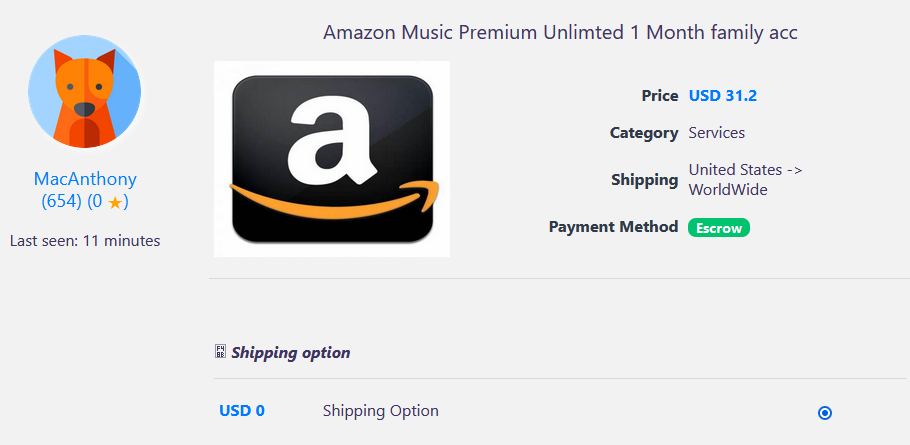The width and height of the screenshot is (910, 445).
Task: Click the orange star rating icon
Action: pos(115,202)
